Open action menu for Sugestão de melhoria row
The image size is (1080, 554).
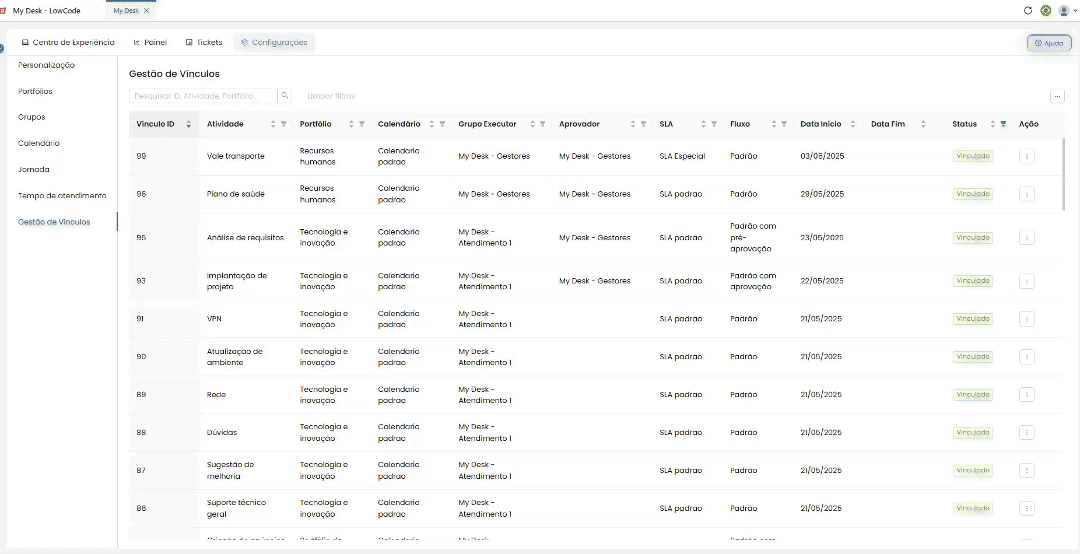[x=1026, y=471]
